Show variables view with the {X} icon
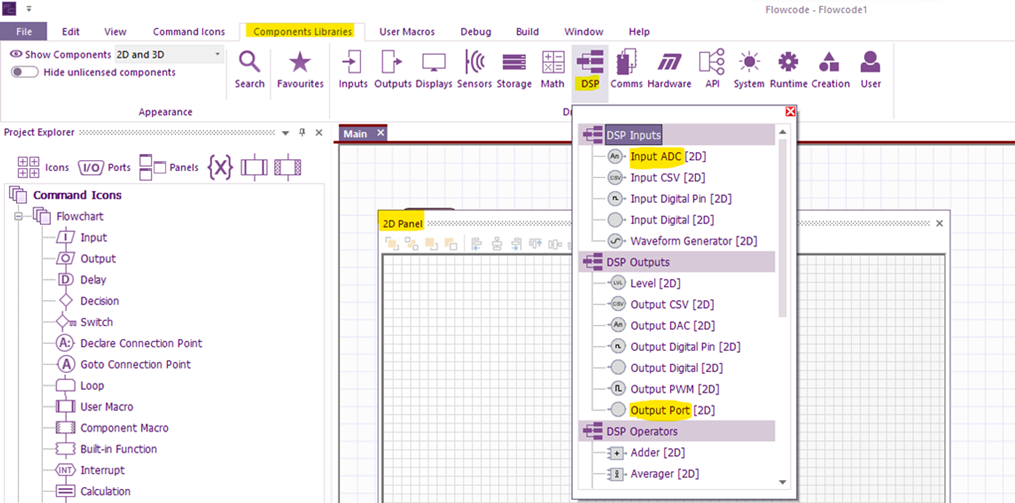The height and width of the screenshot is (503, 1015). coord(220,168)
